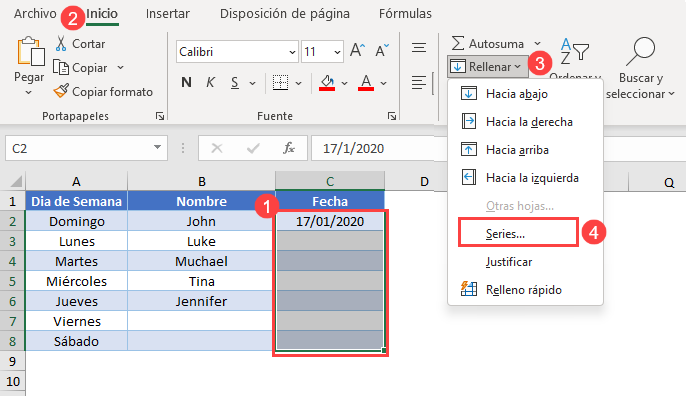686x396 pixels.
Task: Select the cell containing Jennifer
Action: tap(201, 301)
